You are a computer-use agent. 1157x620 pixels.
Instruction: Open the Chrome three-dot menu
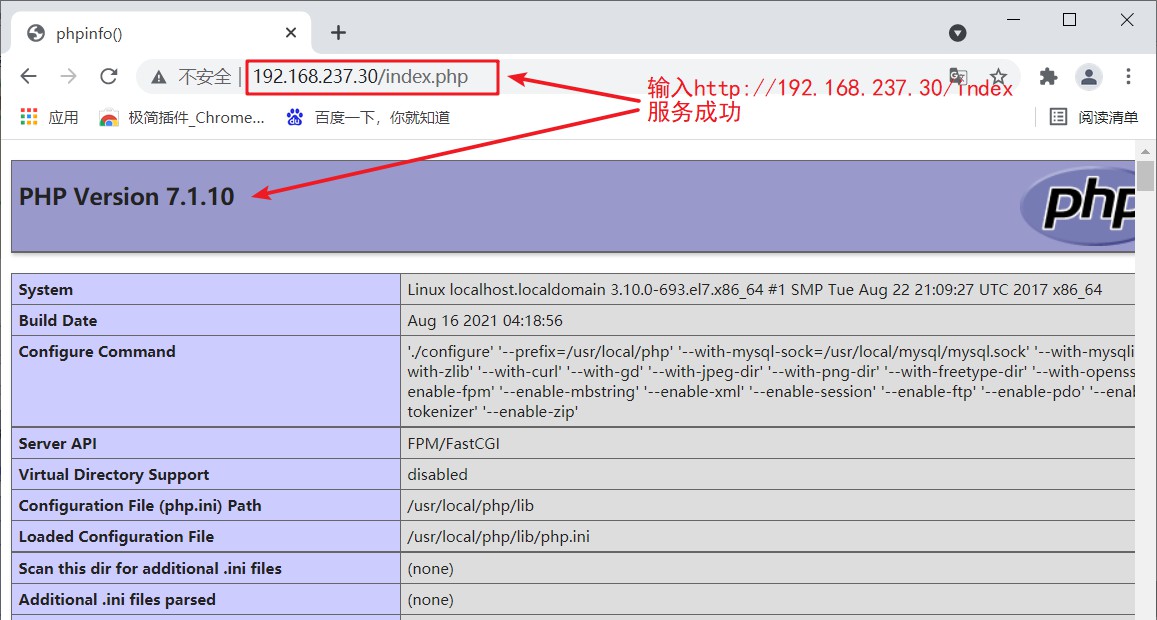1127,76
